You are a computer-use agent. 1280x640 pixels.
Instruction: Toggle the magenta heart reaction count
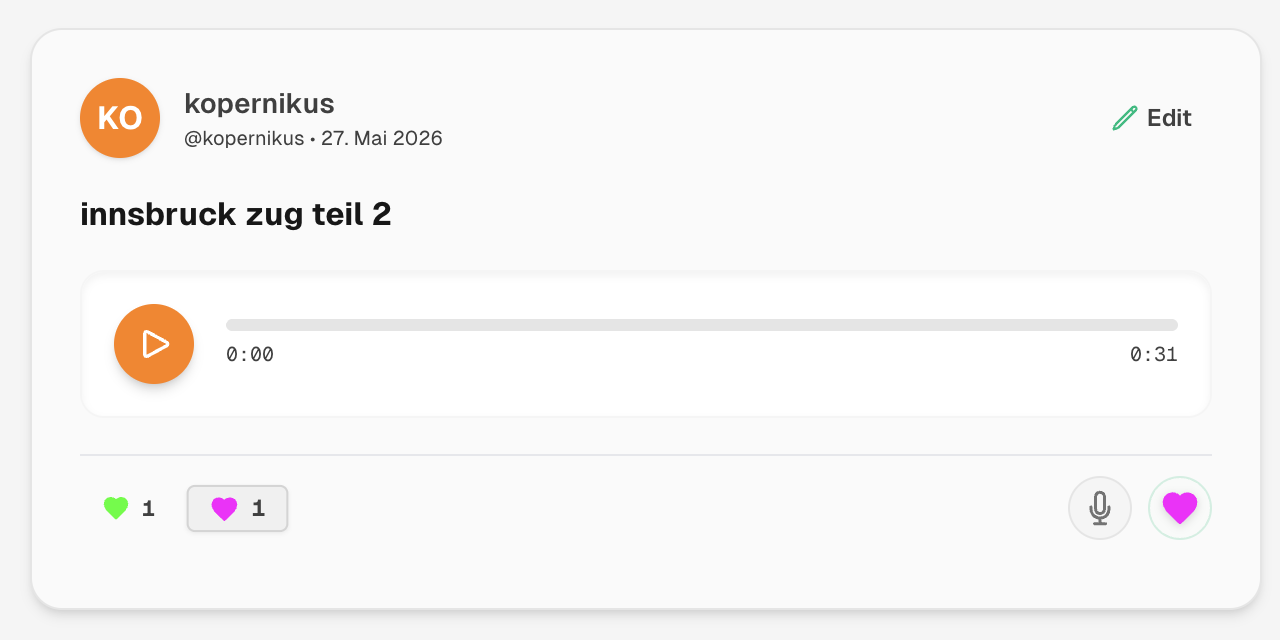point(238,509)
